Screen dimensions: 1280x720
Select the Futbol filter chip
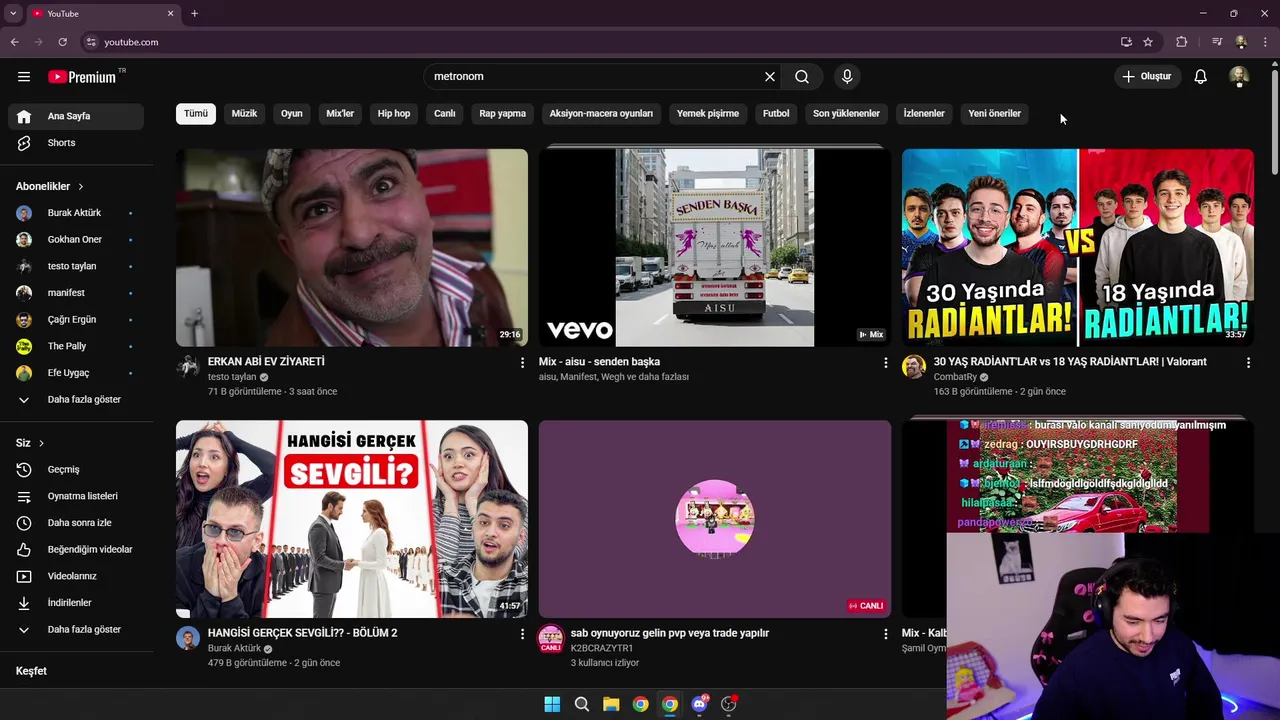[776, 114]
